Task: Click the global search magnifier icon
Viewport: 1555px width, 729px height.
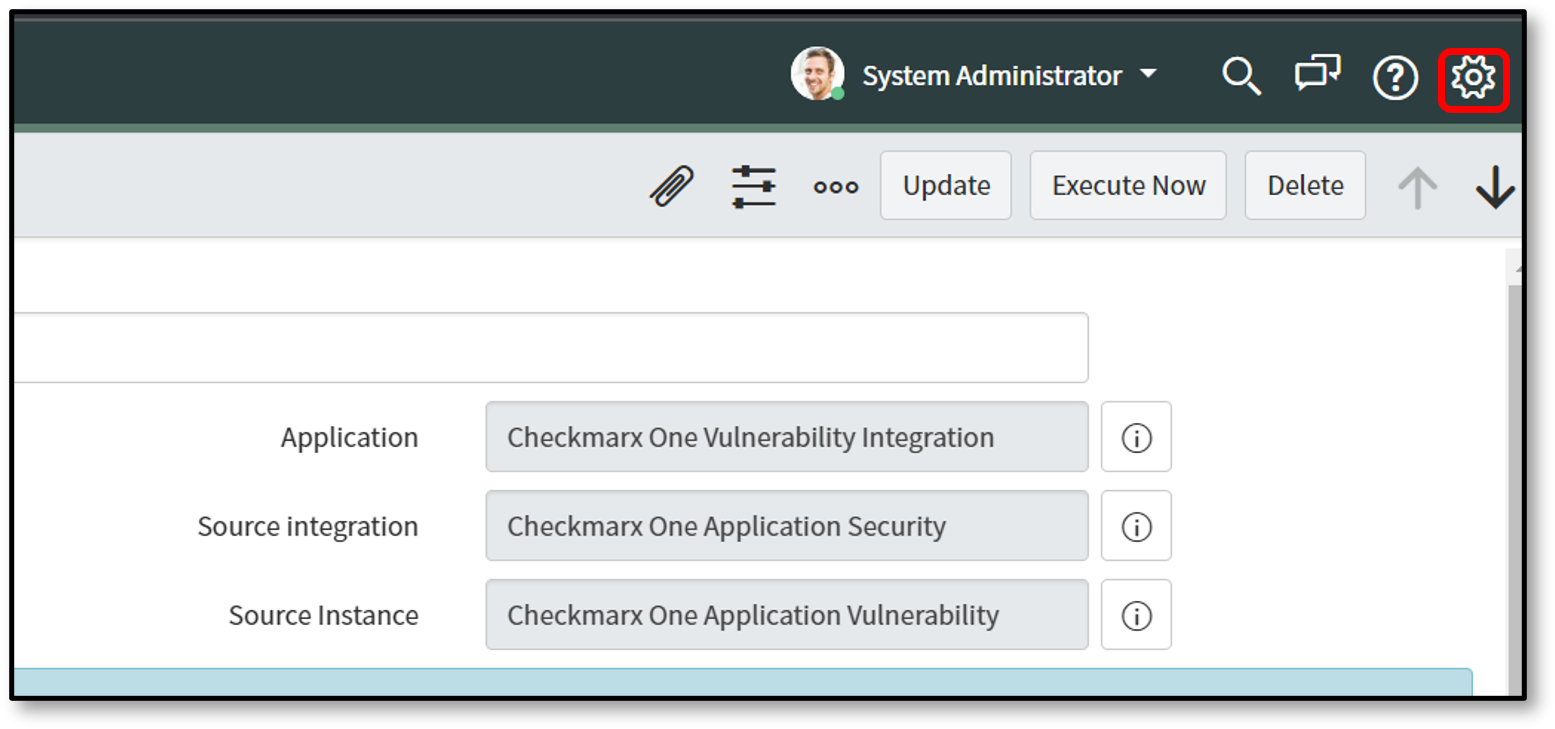Action: point(1241,77)
